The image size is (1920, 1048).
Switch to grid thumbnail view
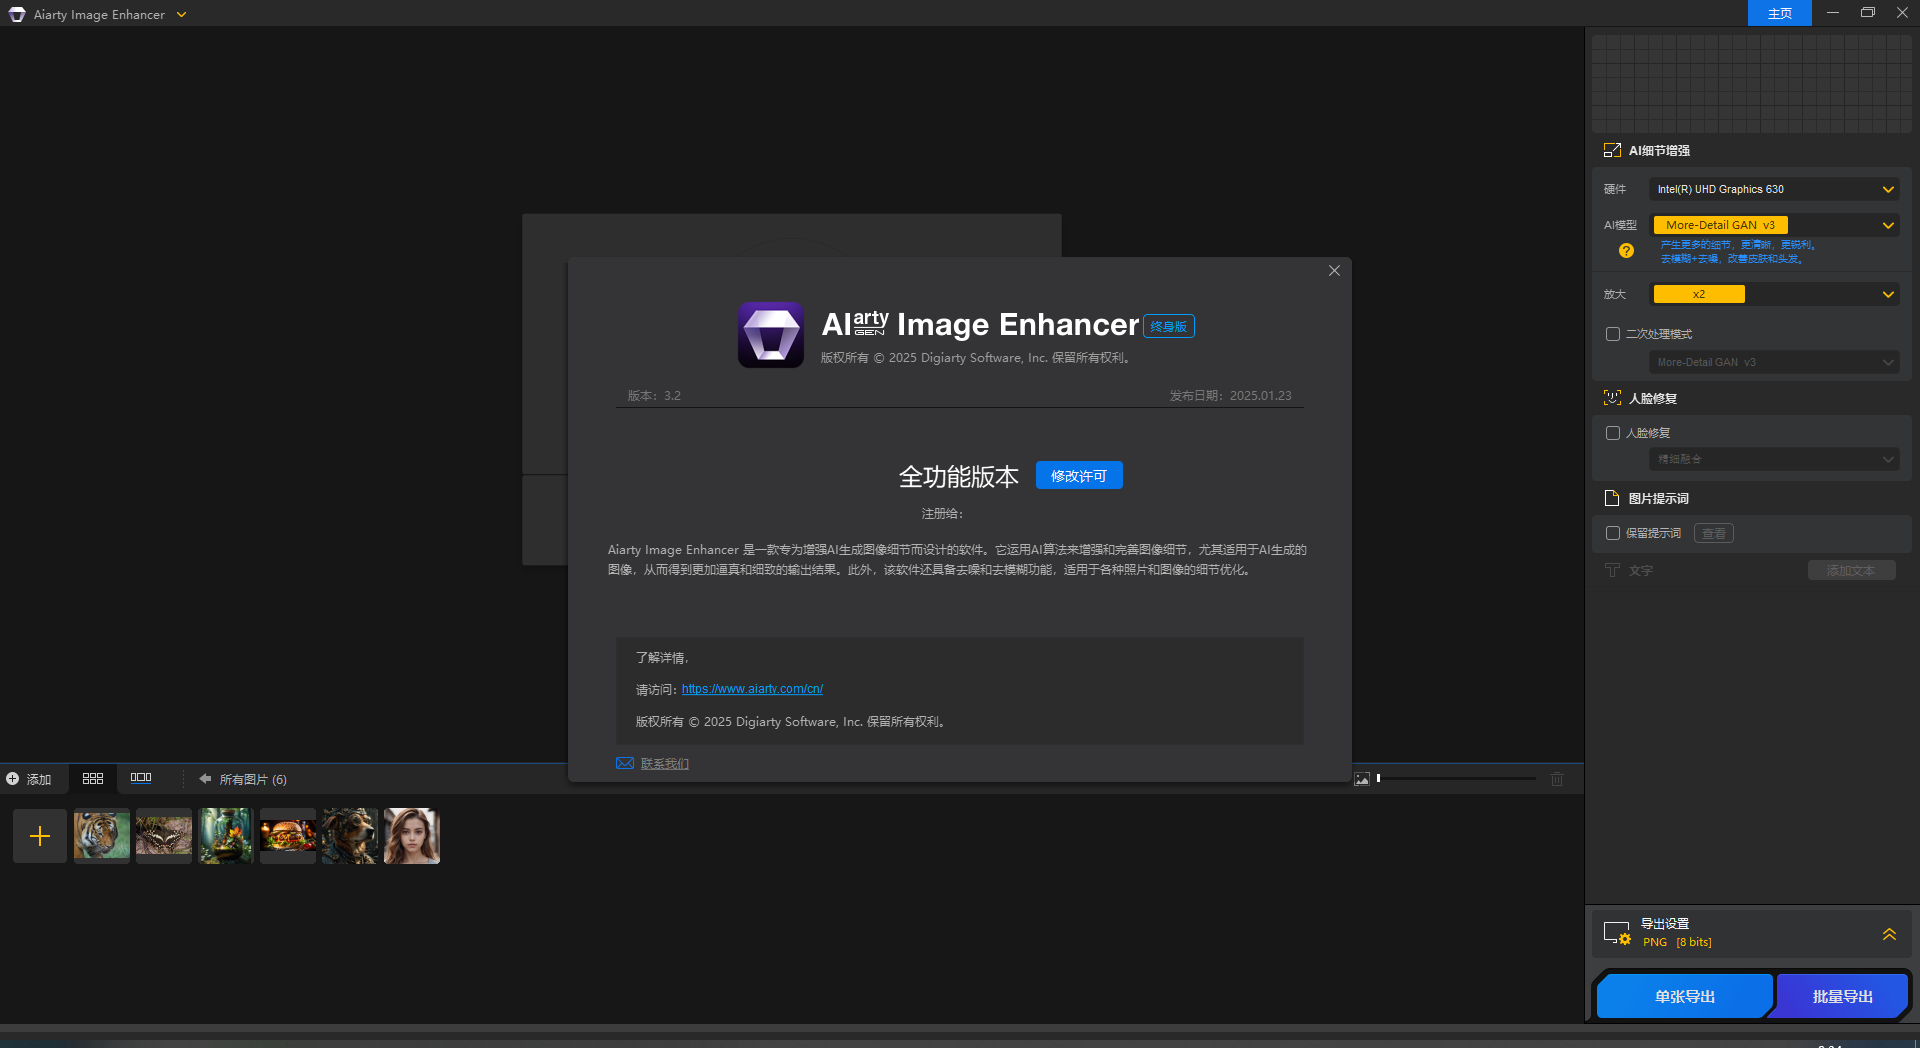coord(93,778)
